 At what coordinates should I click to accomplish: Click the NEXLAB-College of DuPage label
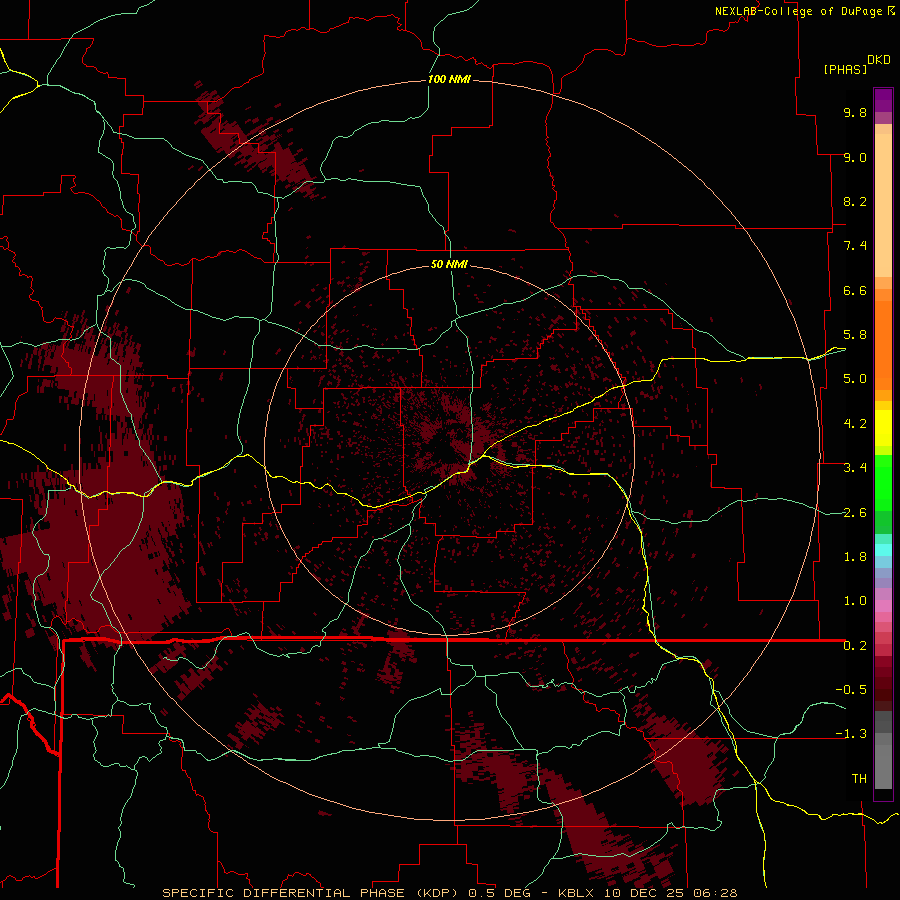tap(798, 11)
